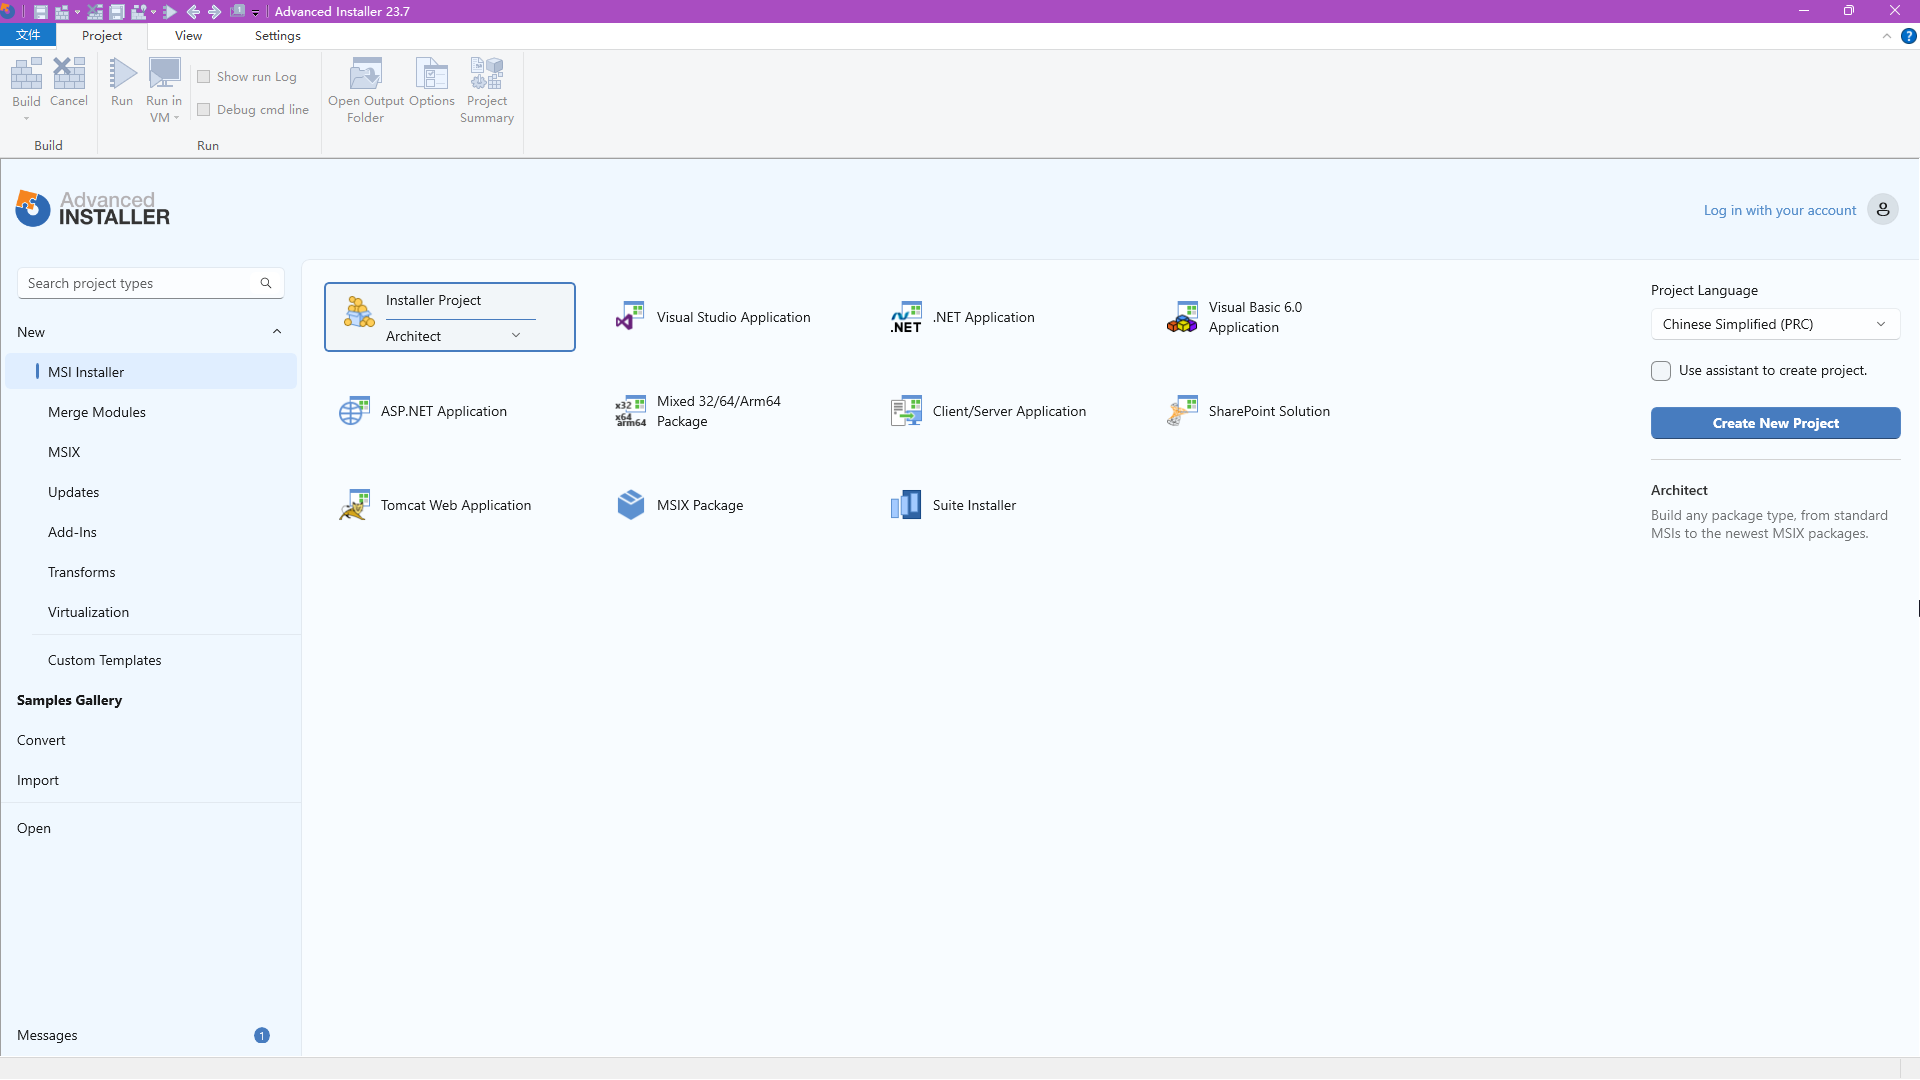Click the messages notification icon in the title bar
This screenshot has height=1080, width=1920.
(237, 11)
